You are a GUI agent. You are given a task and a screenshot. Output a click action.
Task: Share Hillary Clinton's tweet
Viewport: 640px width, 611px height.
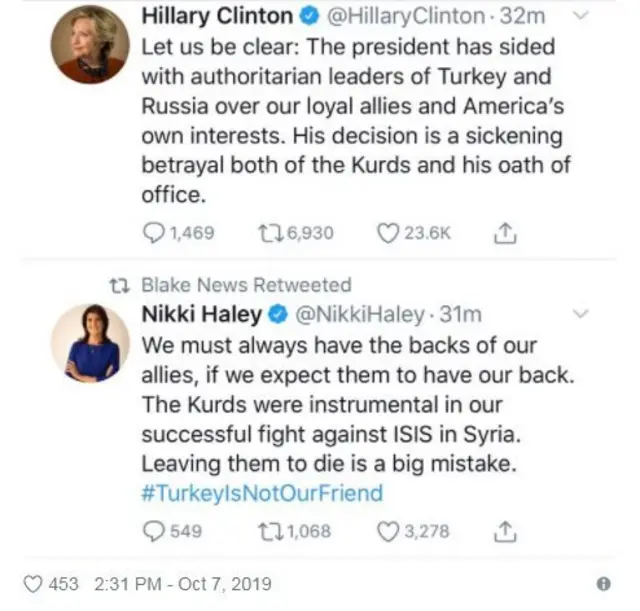(505, 233)
